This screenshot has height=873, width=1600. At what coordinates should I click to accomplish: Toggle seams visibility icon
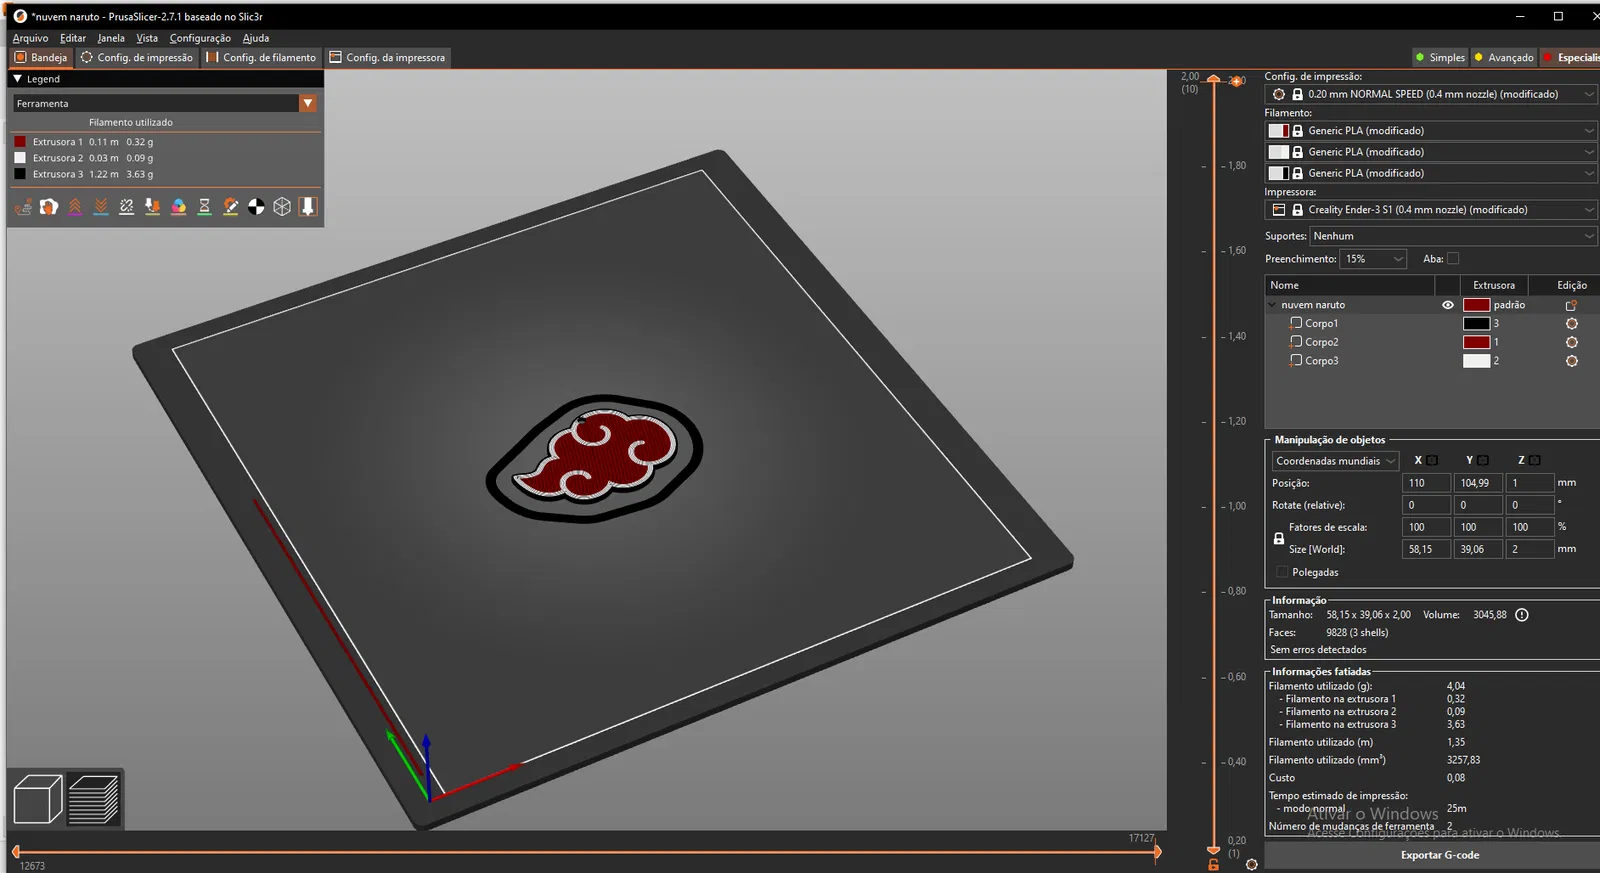point(127,206)
